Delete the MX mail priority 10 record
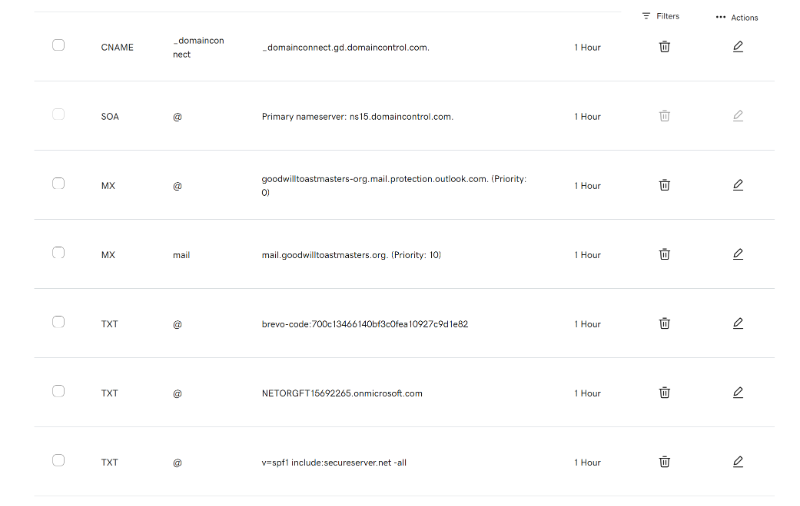Screen dimensions: 800x506 [664, 254]
